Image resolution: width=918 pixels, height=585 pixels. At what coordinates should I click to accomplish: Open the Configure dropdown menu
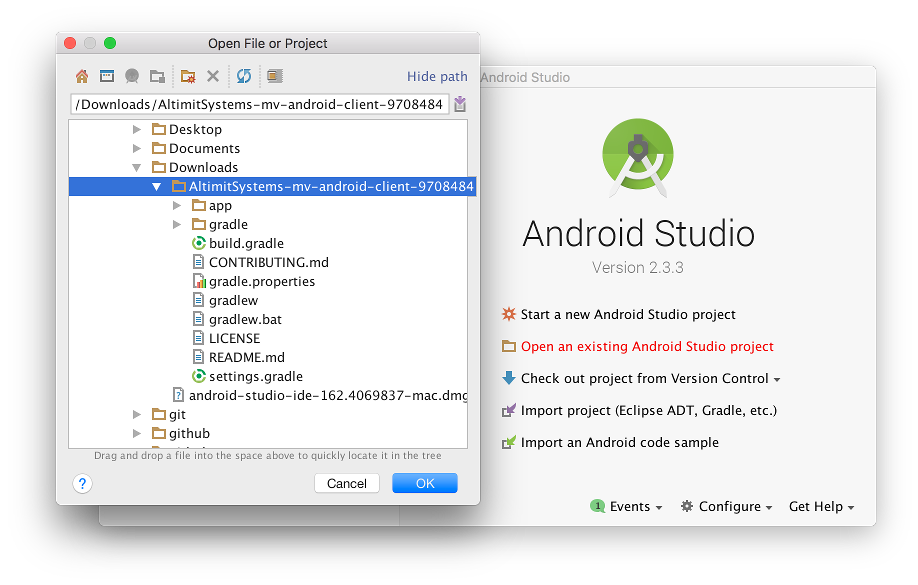click(769, 508)
